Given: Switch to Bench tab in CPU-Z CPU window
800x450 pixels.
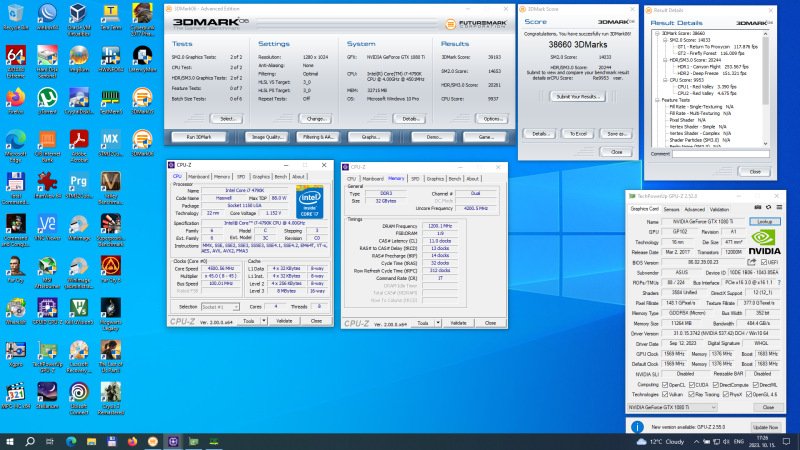Looking at the screenshot, I should click(x=281, y=177).
